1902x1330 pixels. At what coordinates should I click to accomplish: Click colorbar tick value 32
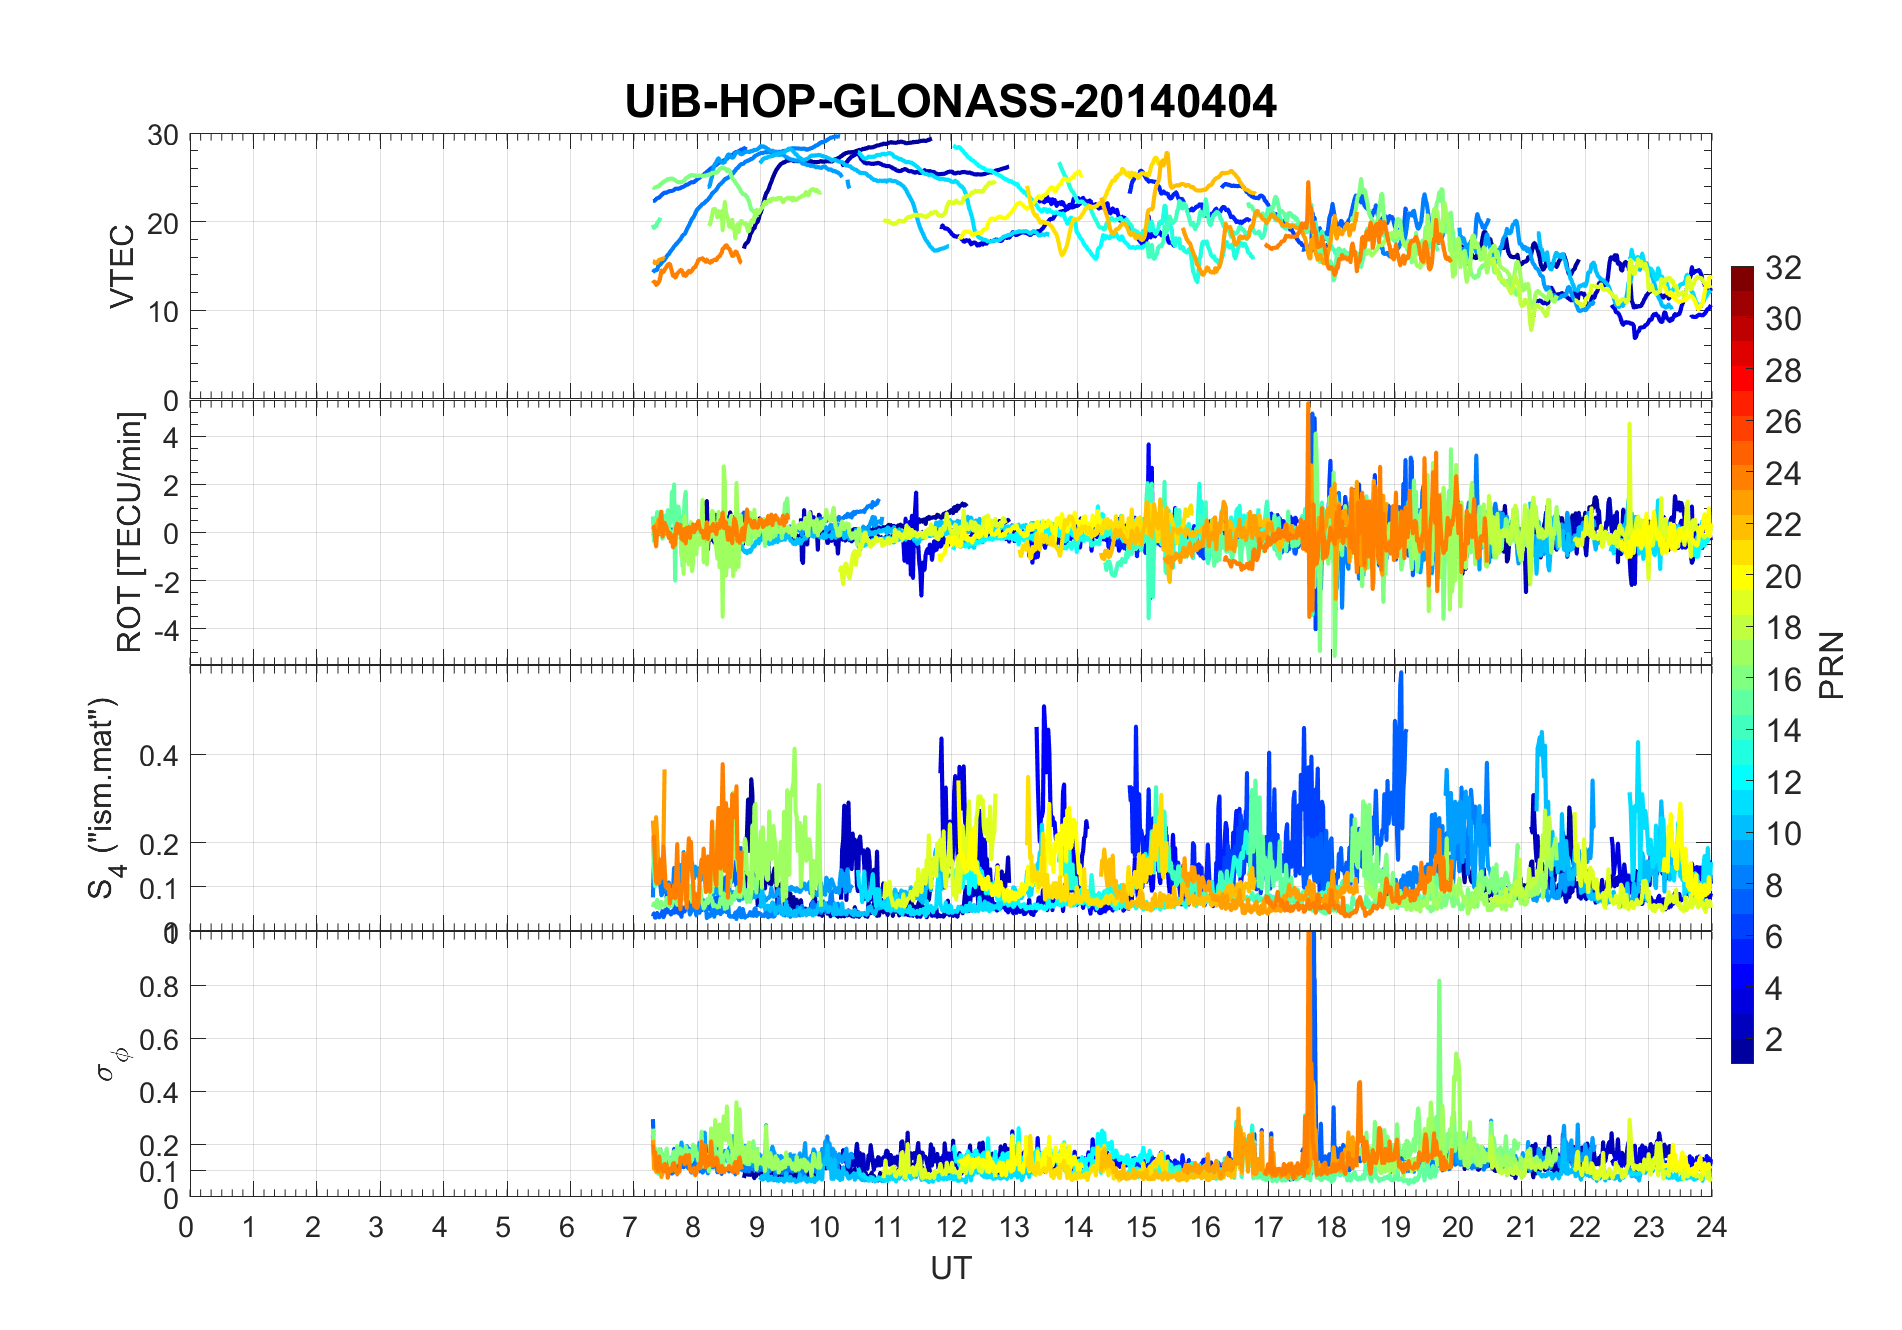[x=1783, y=267]
